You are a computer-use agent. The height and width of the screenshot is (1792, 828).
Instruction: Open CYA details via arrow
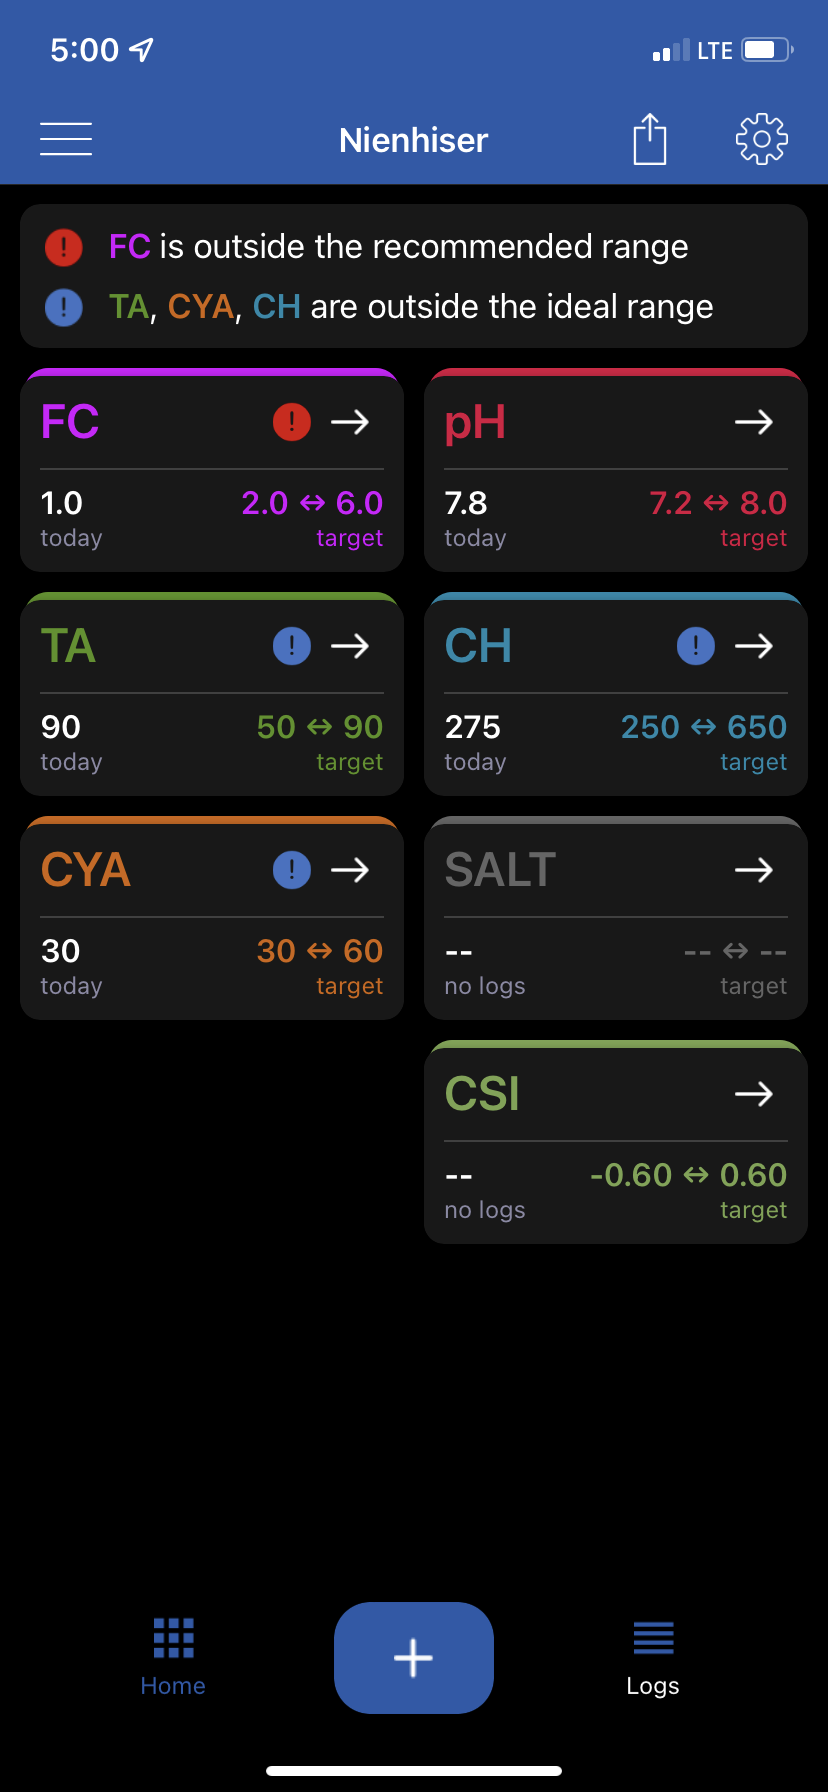pos(350,870)
